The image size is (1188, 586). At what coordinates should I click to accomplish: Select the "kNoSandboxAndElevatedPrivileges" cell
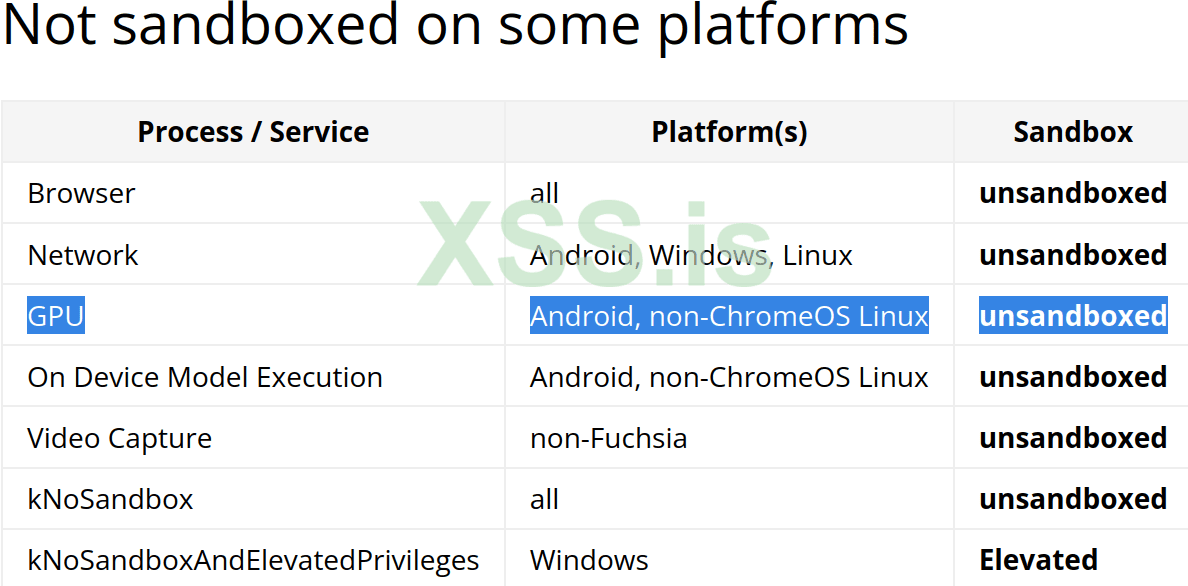(253, 560)
